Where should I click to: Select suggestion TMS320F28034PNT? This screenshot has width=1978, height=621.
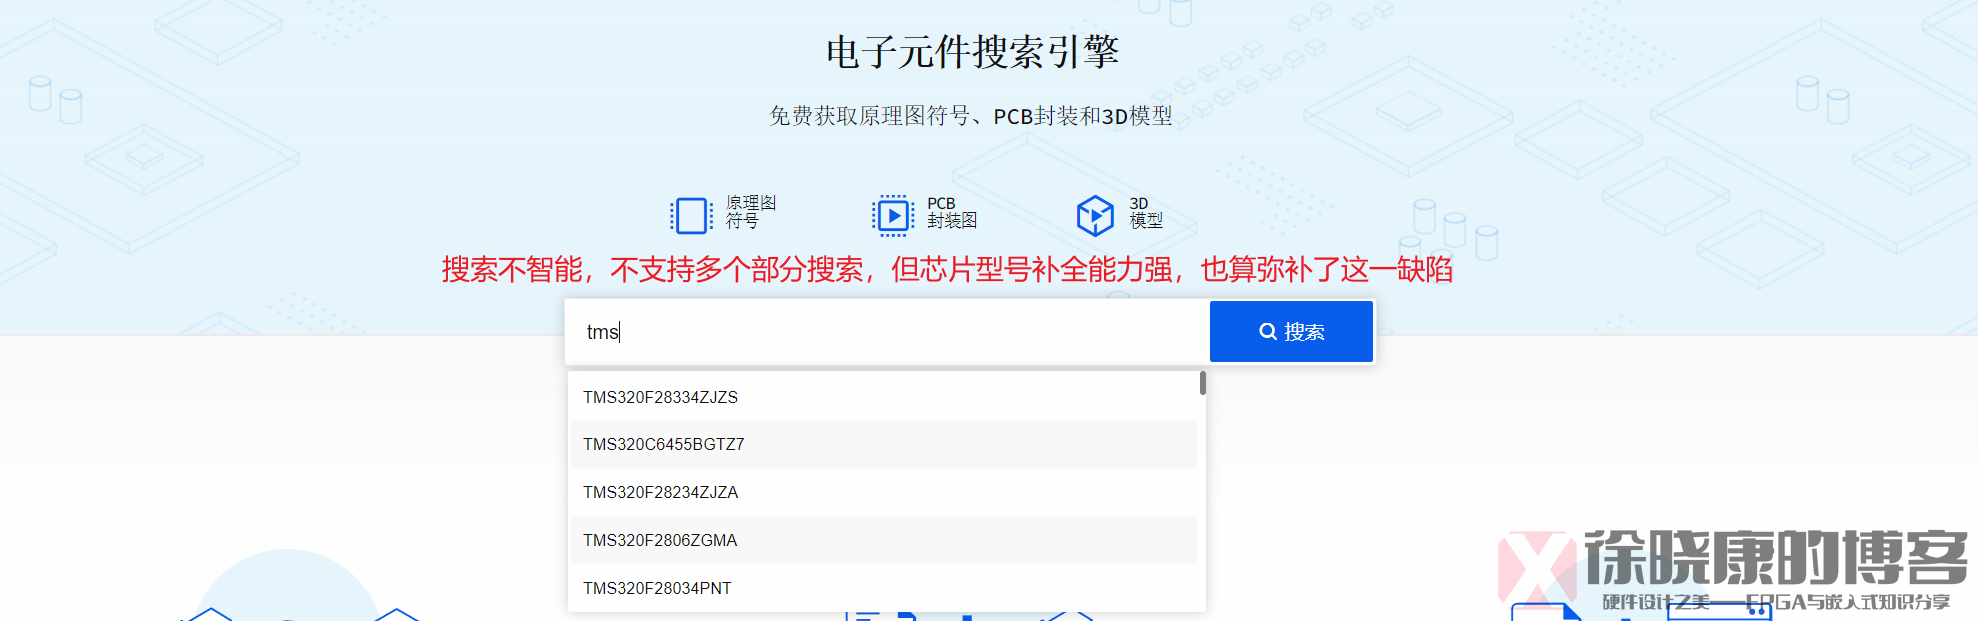pos(884,588)
